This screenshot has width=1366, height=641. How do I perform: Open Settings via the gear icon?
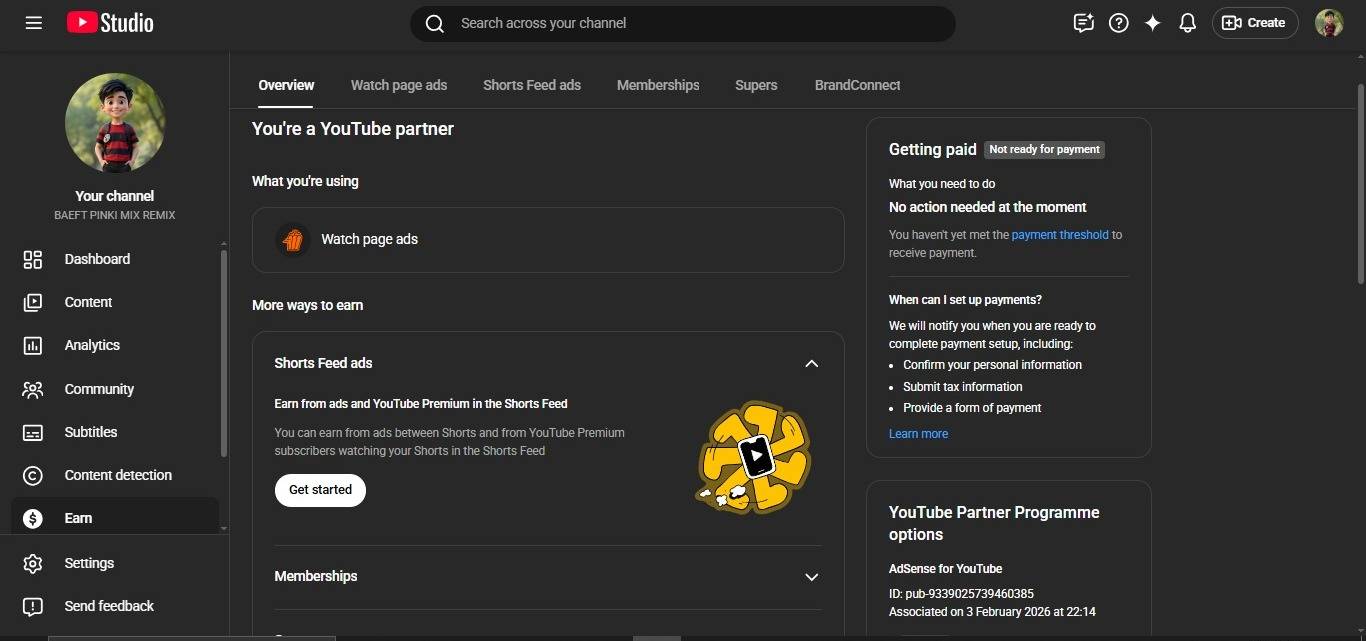pos(33,563)
